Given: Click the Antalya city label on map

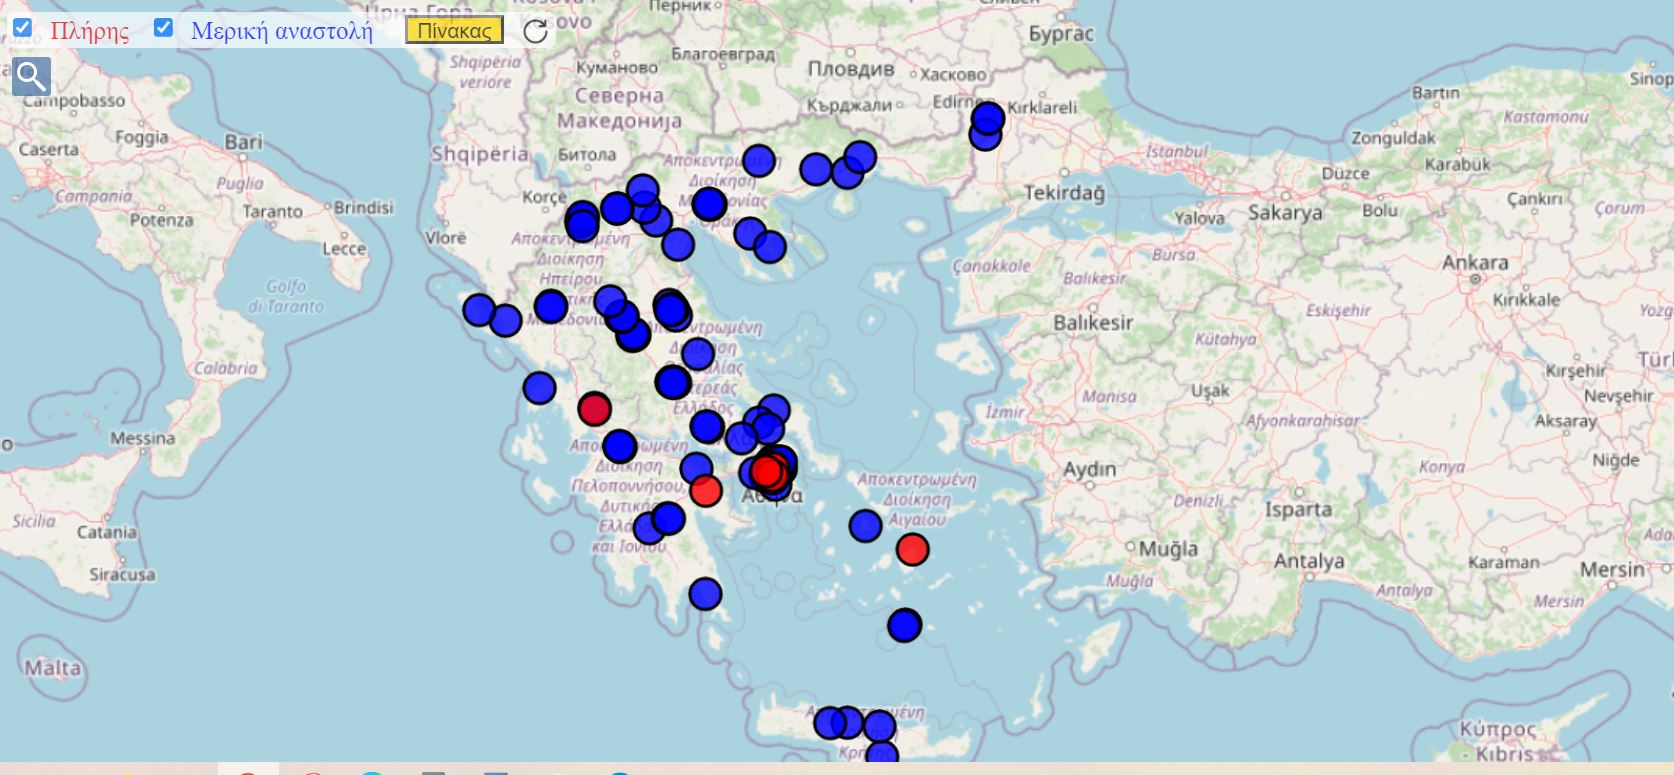Looking at the screenshot, I should click(x=1309, y=561).
